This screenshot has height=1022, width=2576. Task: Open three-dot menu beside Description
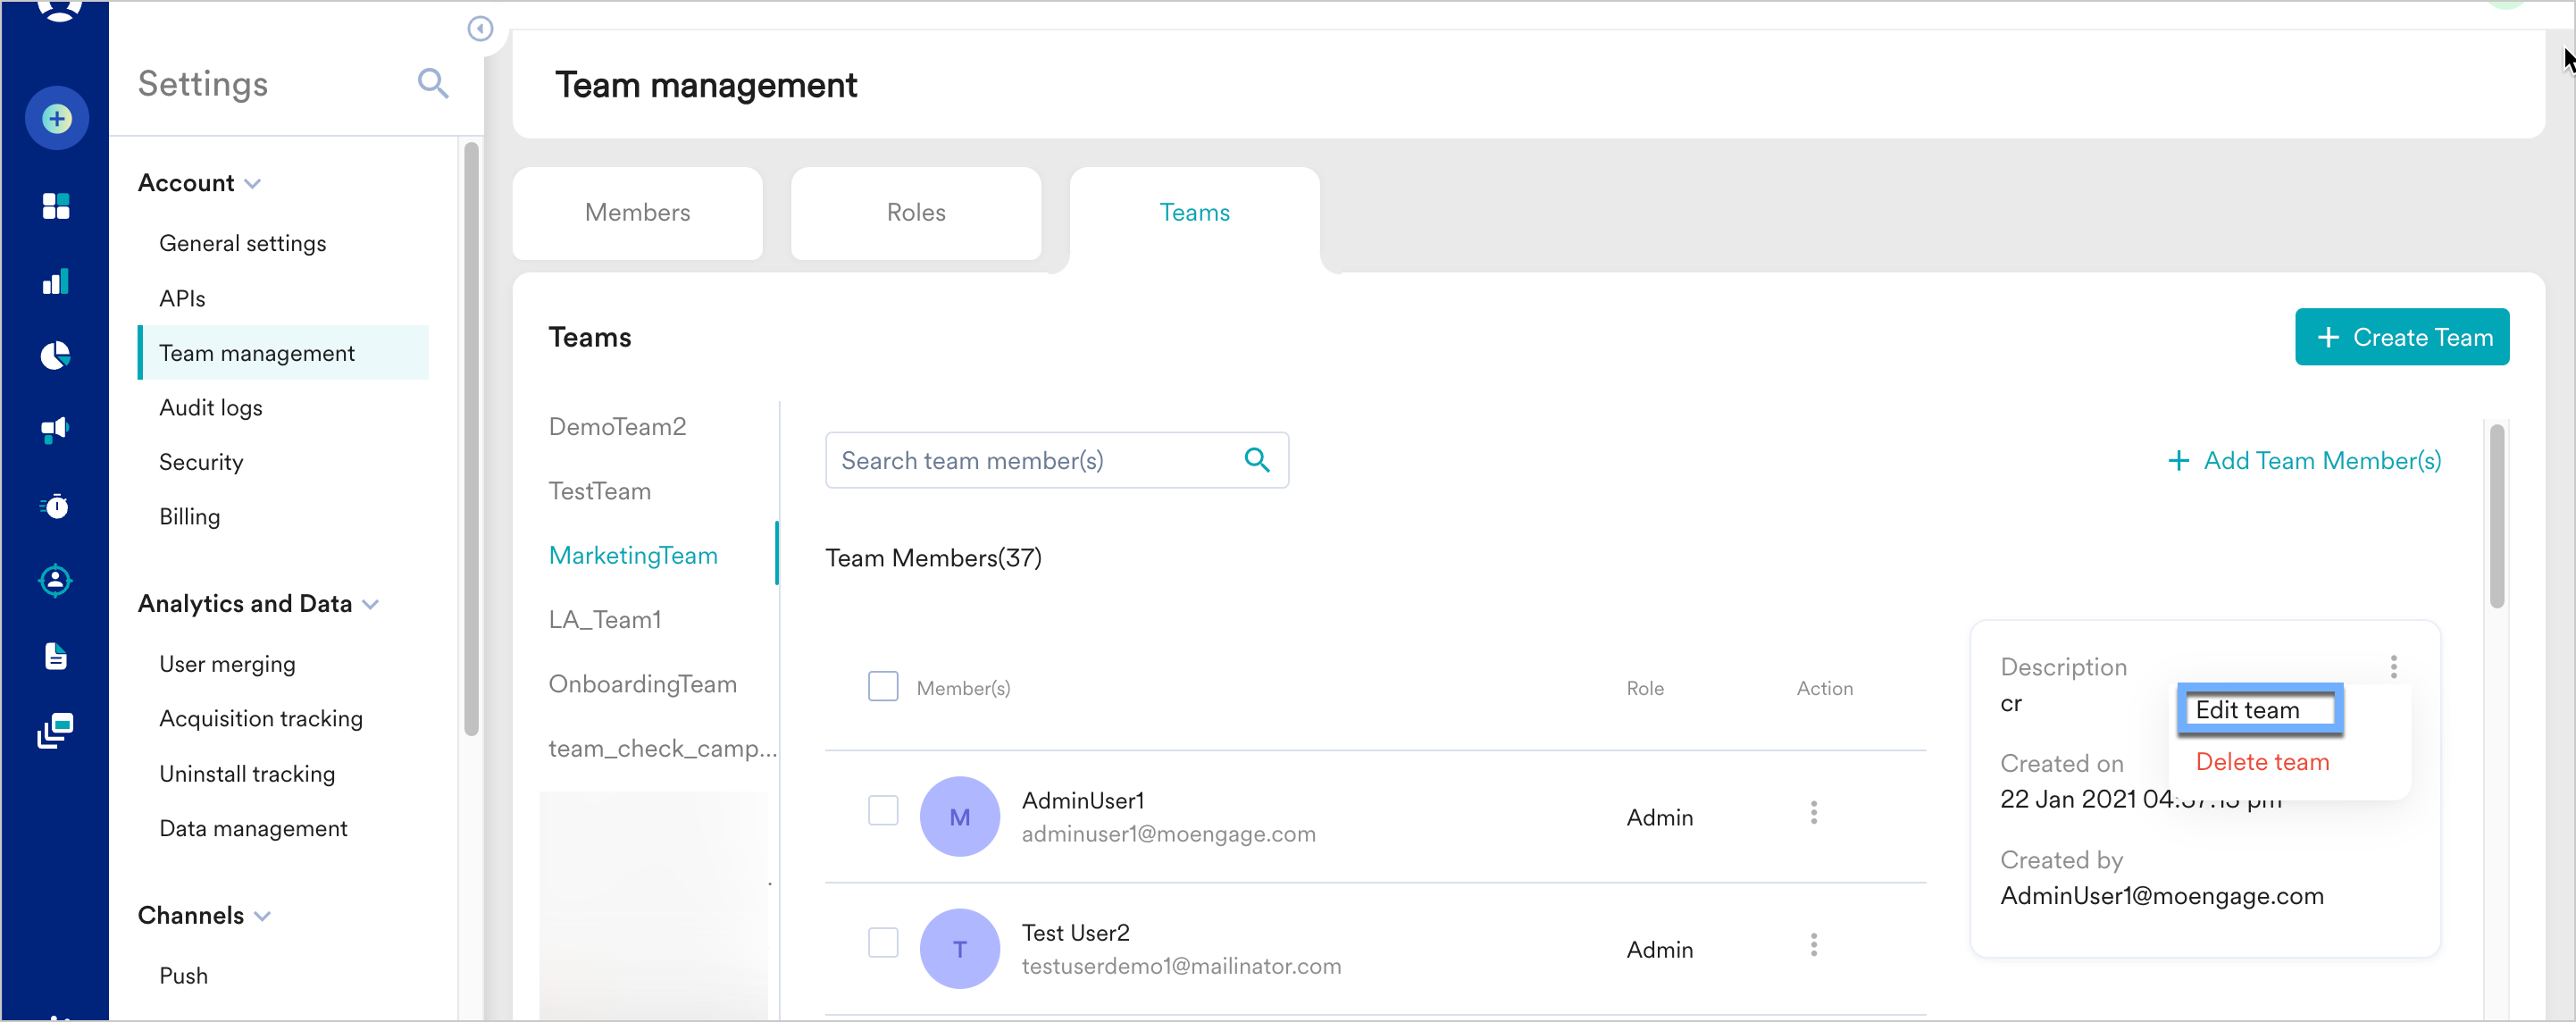(2393, 666)
